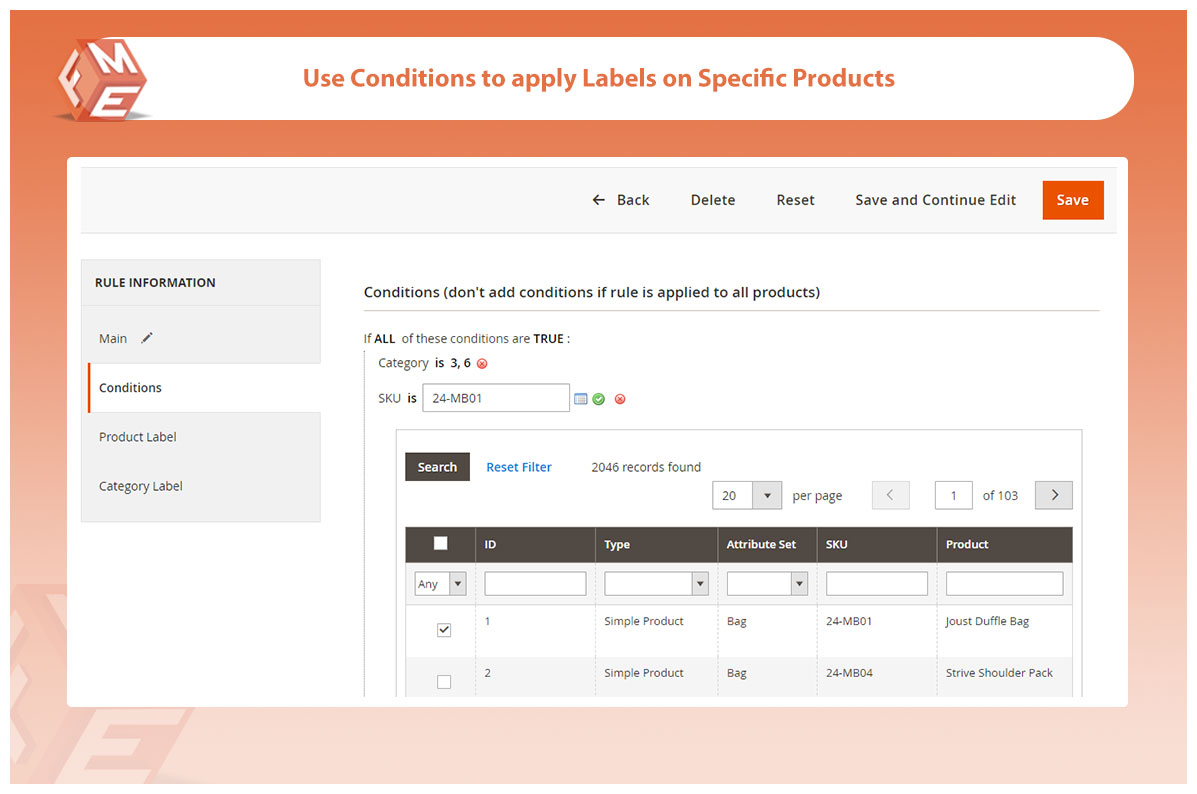The width and height of the screenshot is (1197, 794).
Task: Open the Any selection filter dropdown
Action: click(440, 584)
